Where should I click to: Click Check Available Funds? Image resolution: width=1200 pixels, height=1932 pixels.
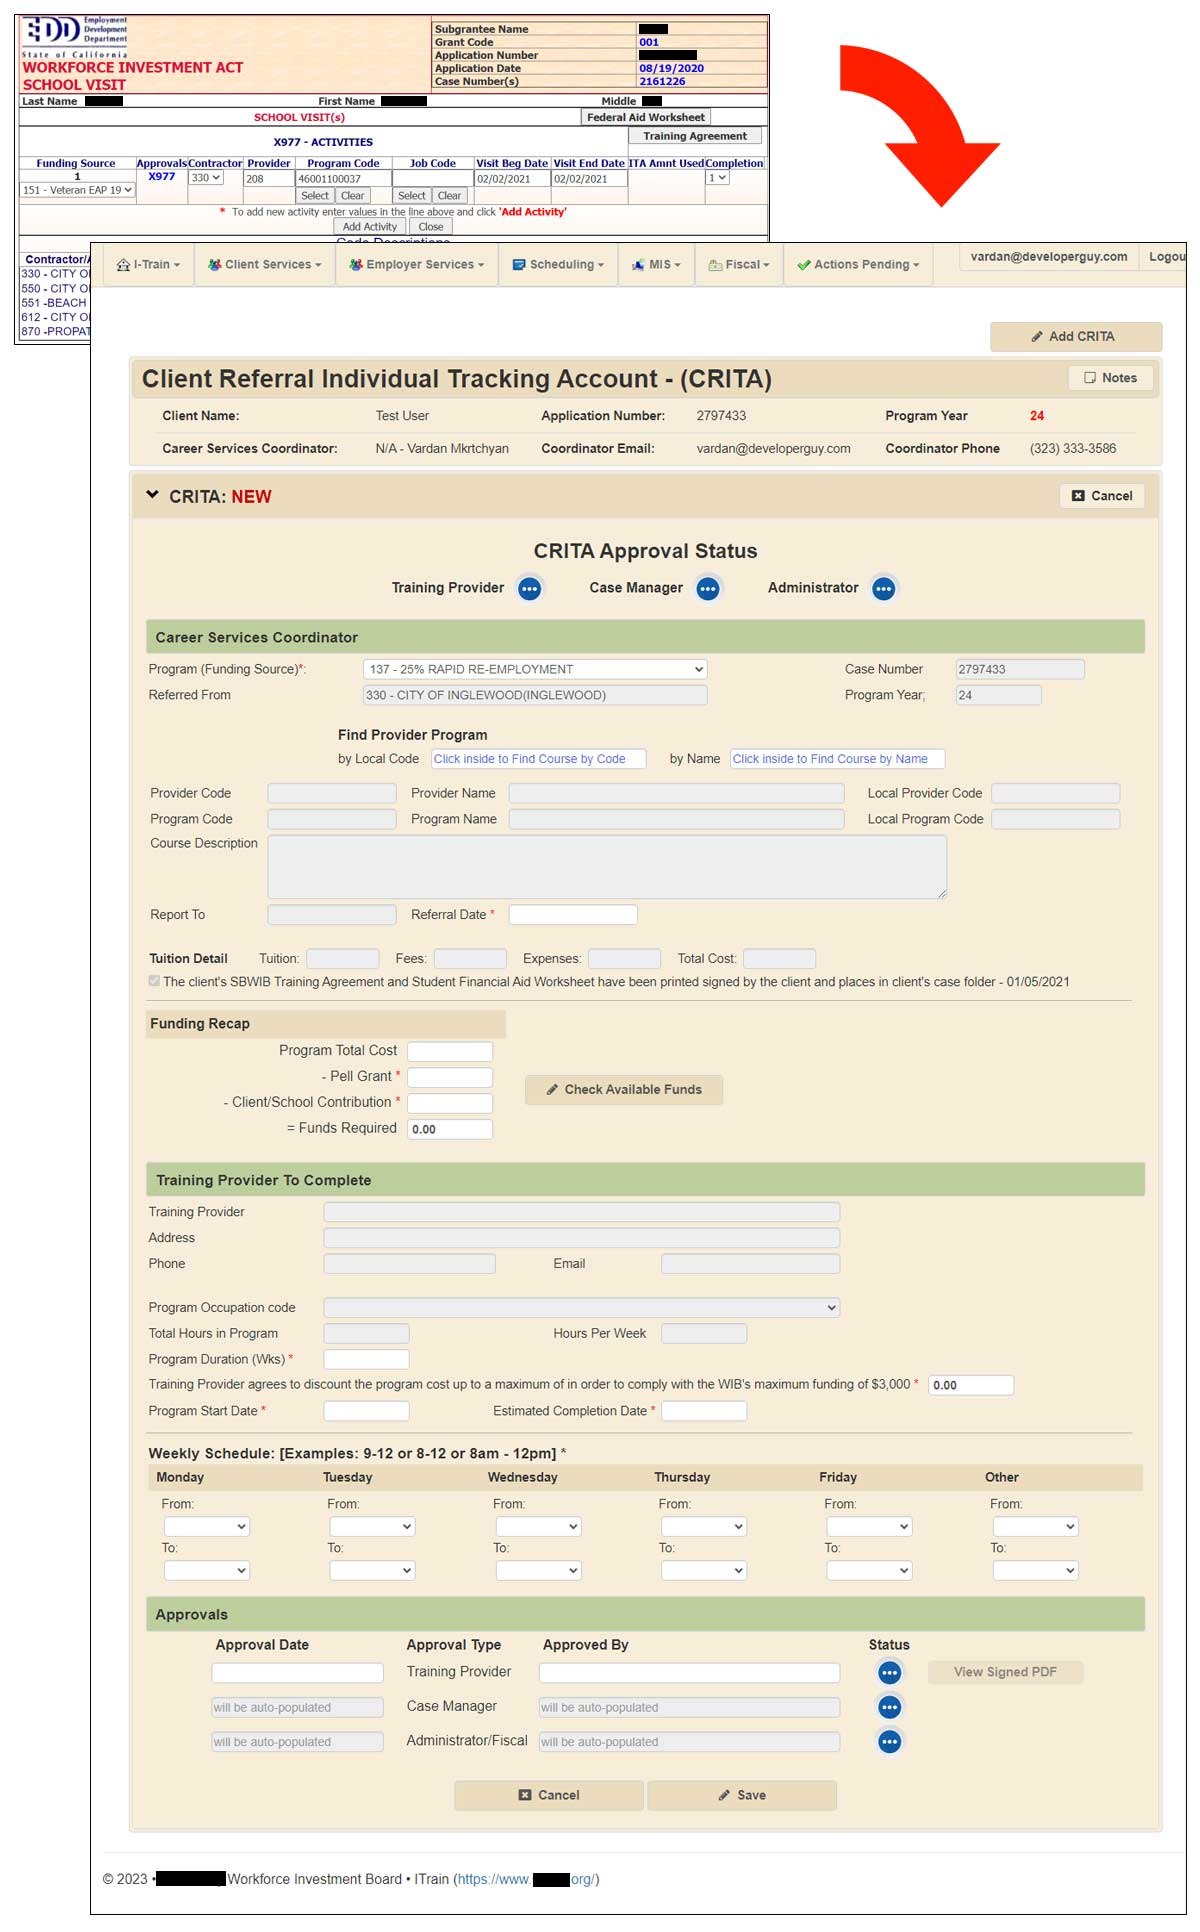[624, 1090]
